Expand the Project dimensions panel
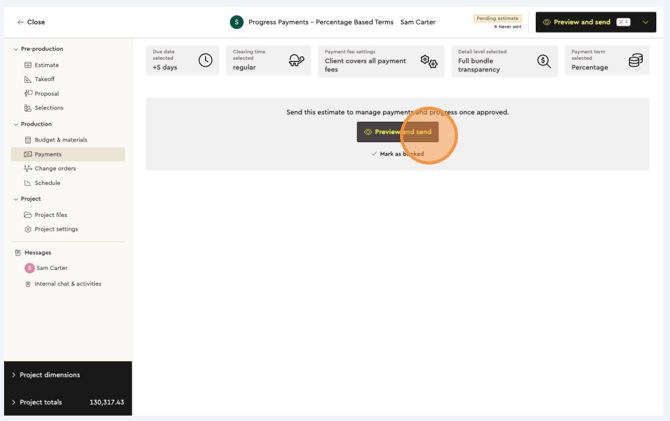The image size is (670, 421). 14,375
